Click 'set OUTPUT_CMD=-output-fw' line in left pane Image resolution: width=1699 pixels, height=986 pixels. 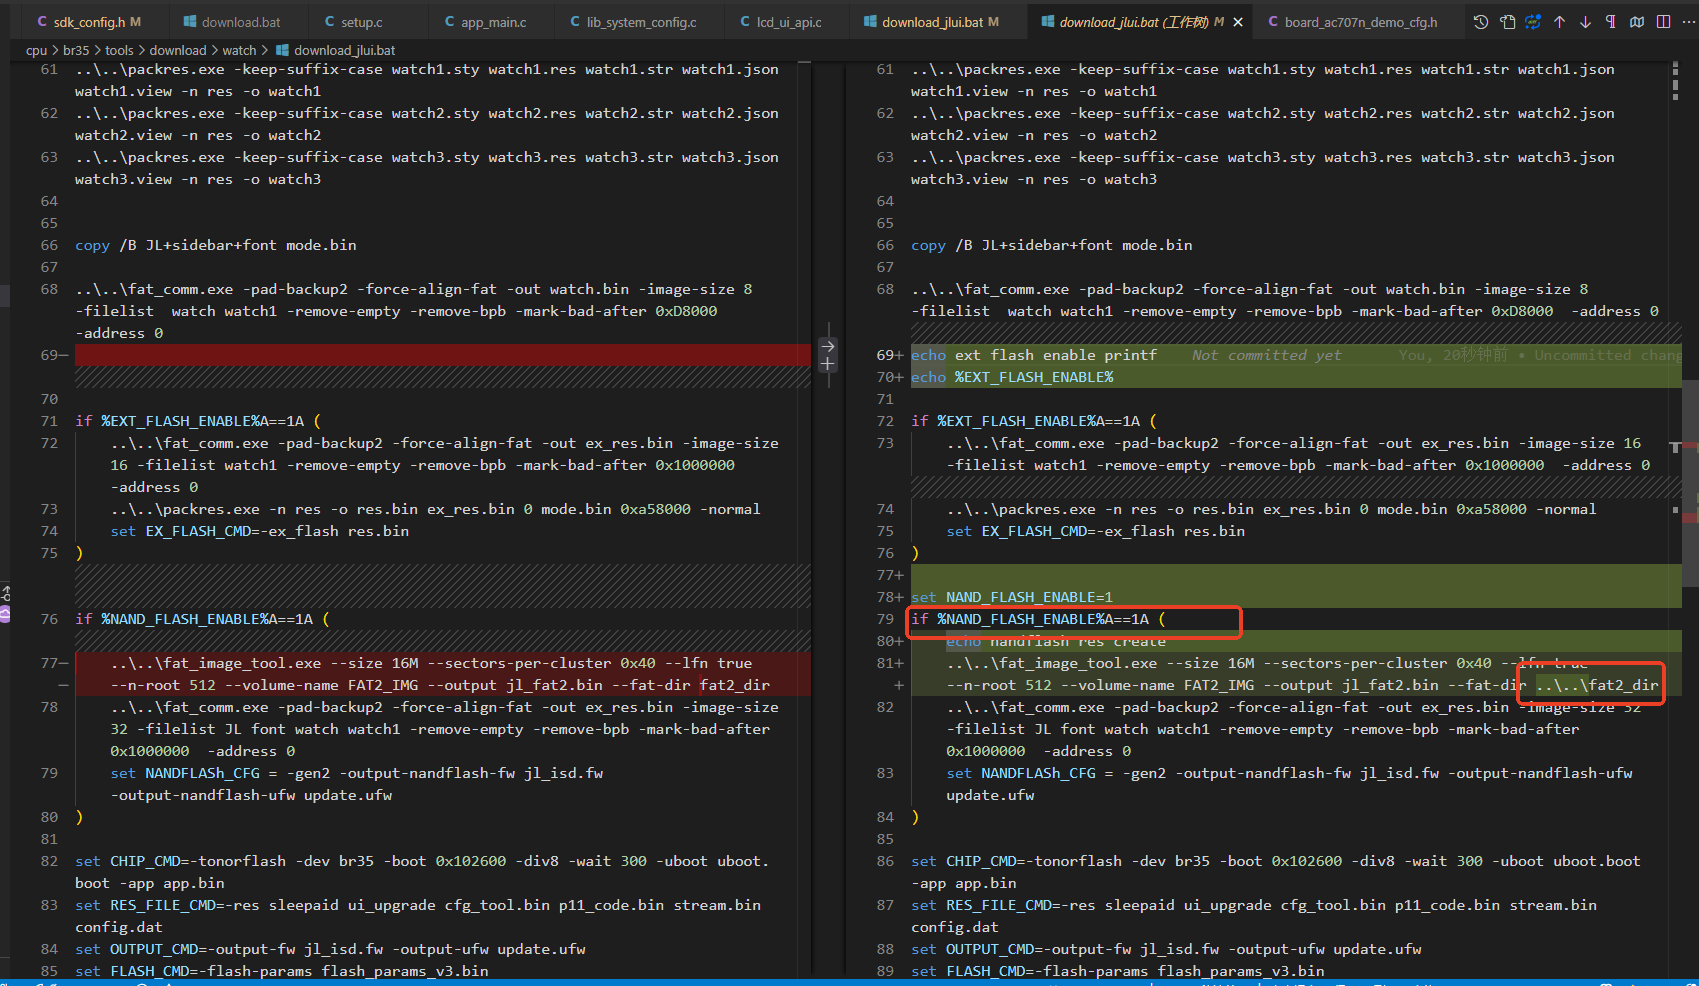click(330, 949)
